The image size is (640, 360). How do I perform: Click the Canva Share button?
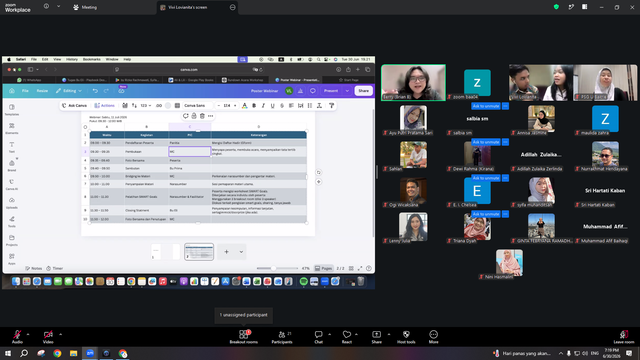coord(364,91)
